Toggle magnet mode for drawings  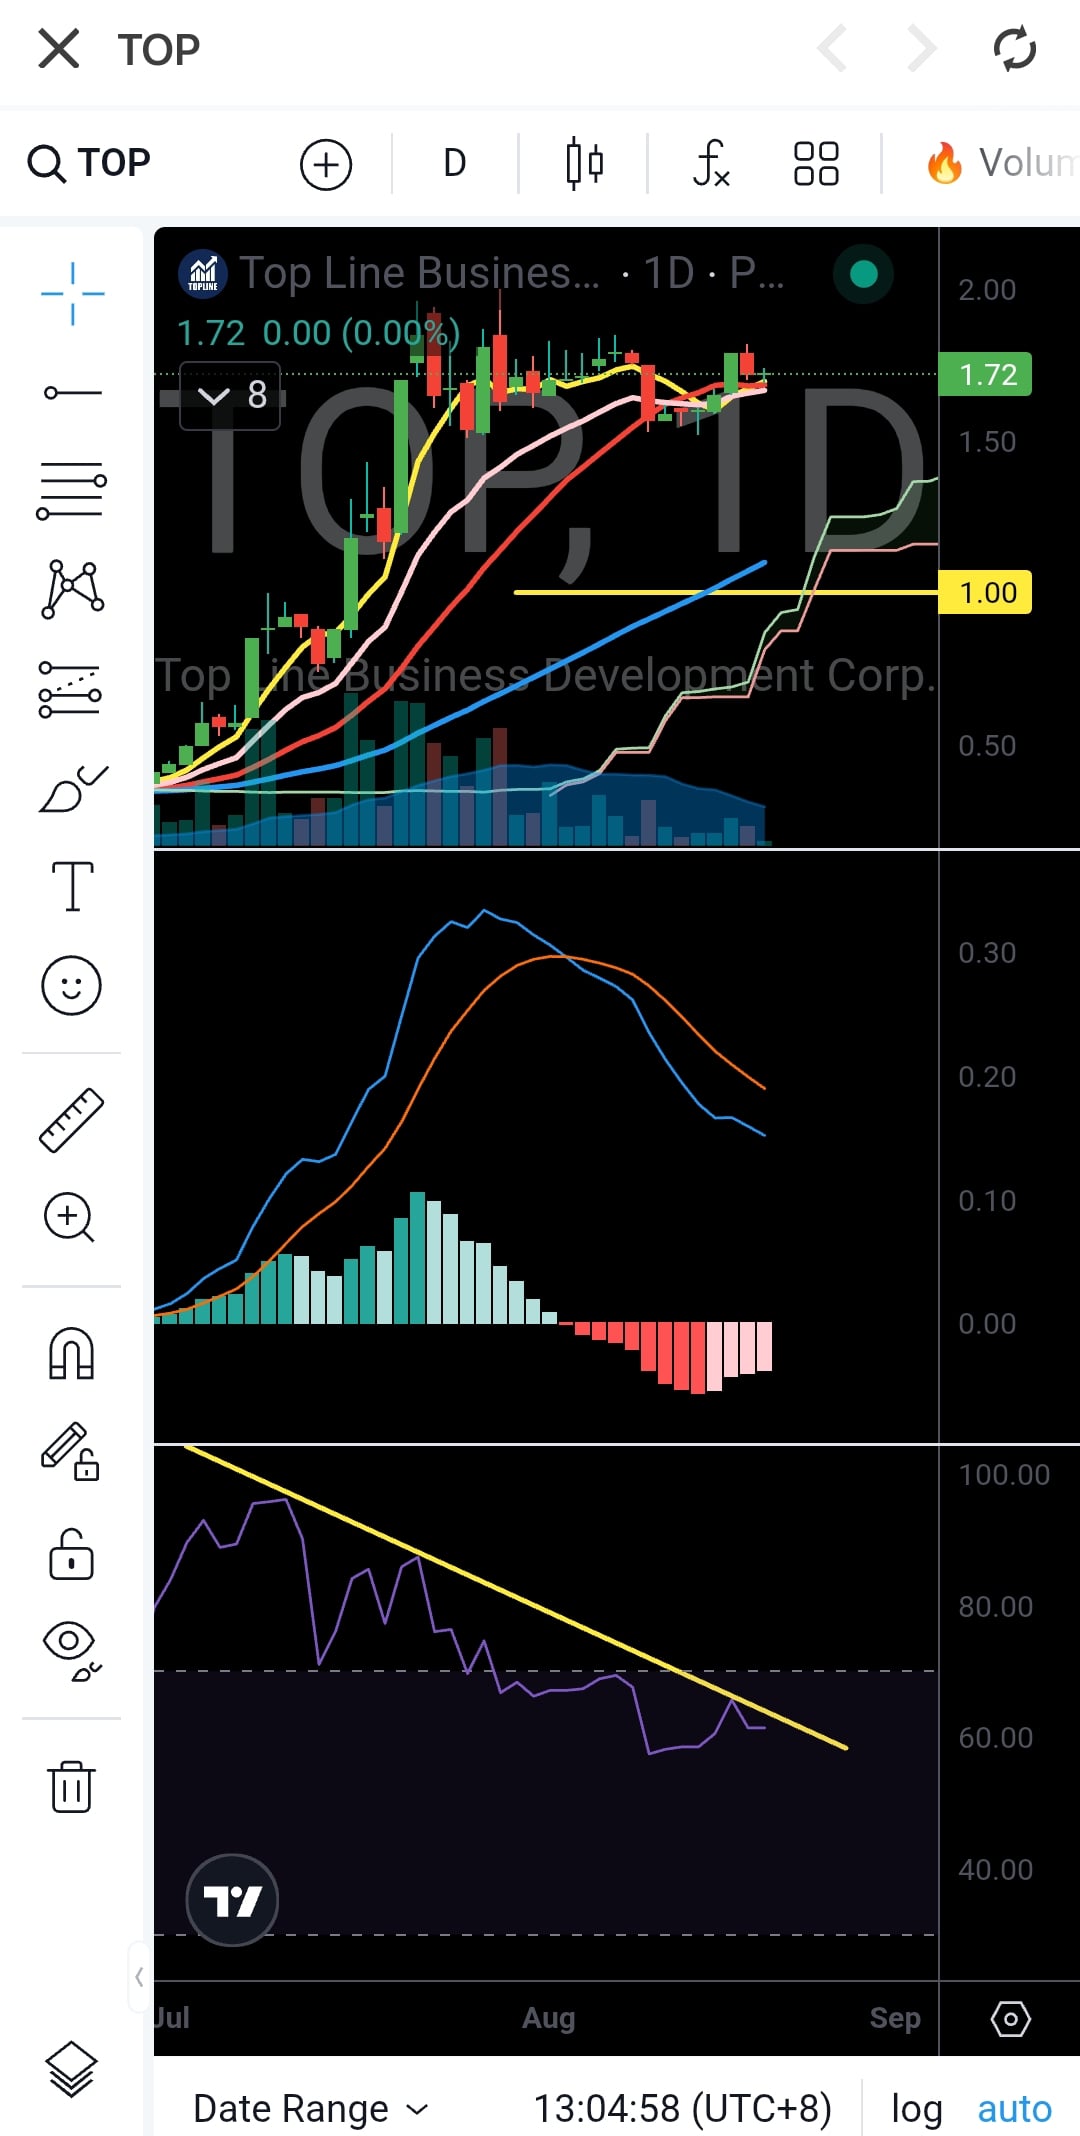tap(72, 1354)
